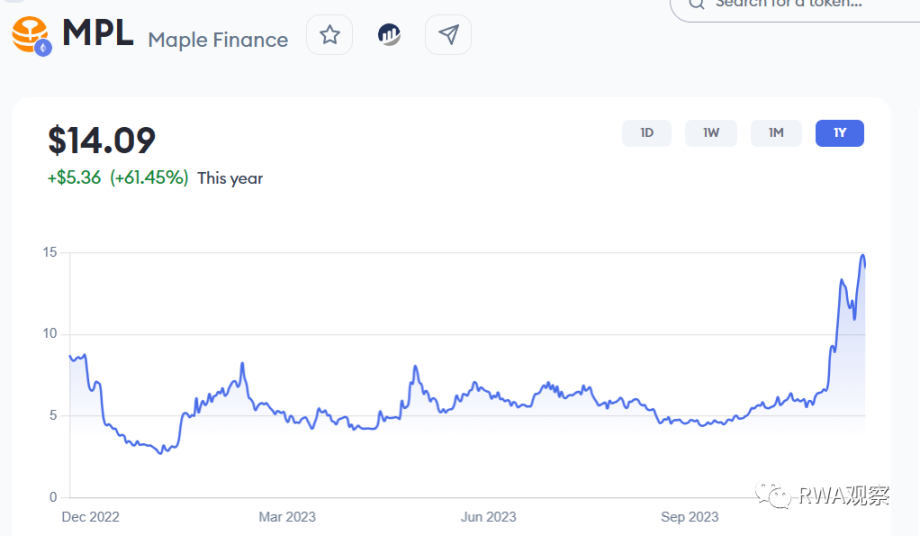Click the paper plane share icon

pyautogui.click(x=448, y=35)
